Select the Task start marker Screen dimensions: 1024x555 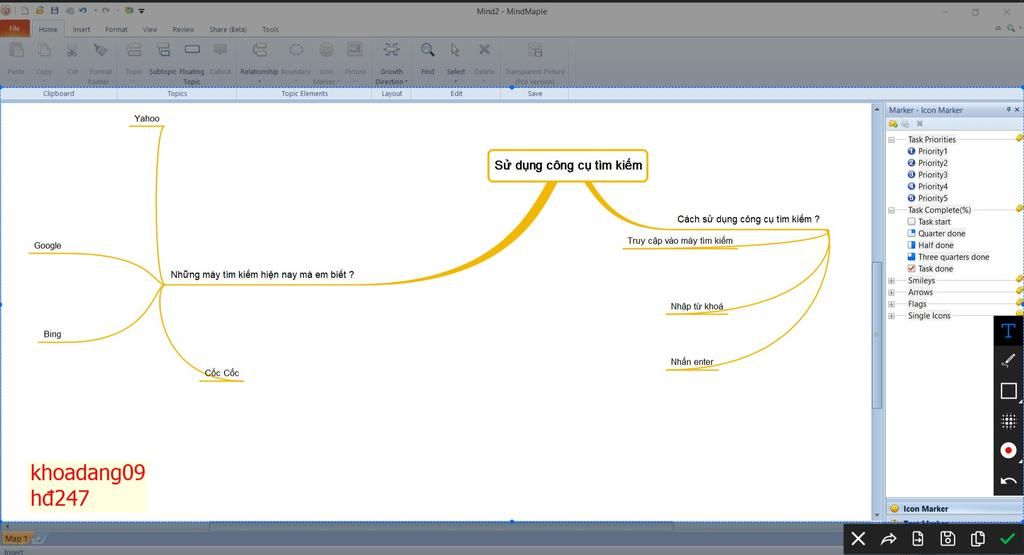pyautogui.click(x=929, y=222)
